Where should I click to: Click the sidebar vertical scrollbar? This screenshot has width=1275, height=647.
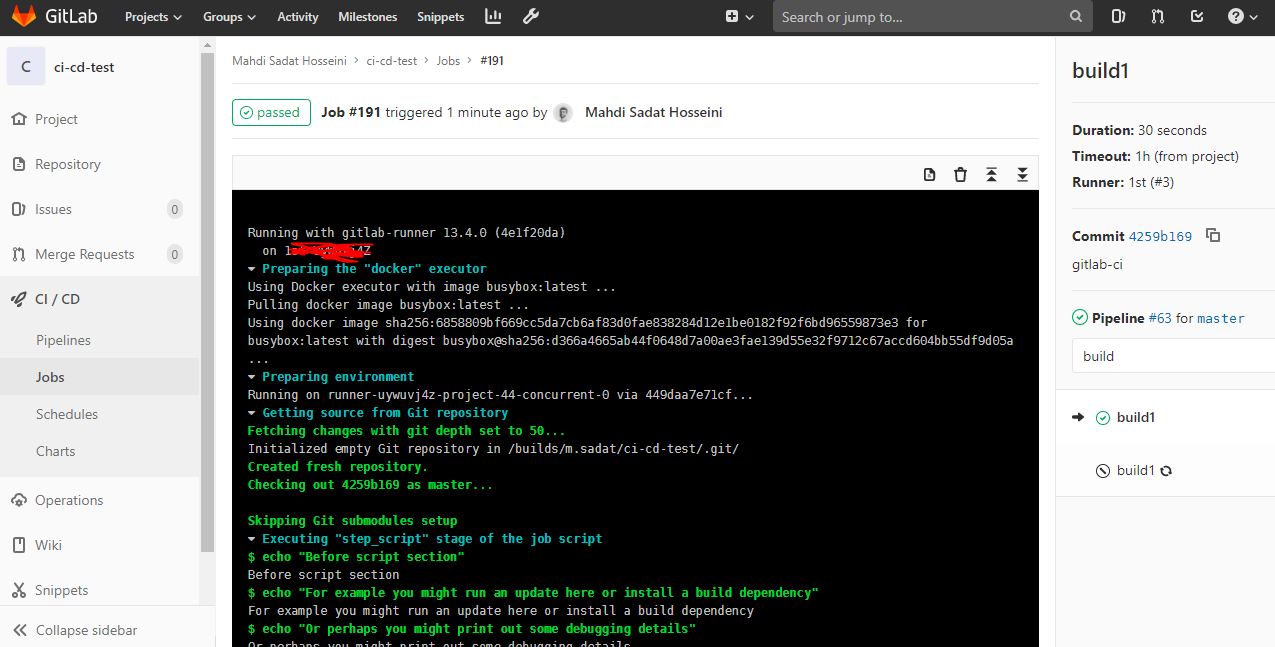point(208,300)
